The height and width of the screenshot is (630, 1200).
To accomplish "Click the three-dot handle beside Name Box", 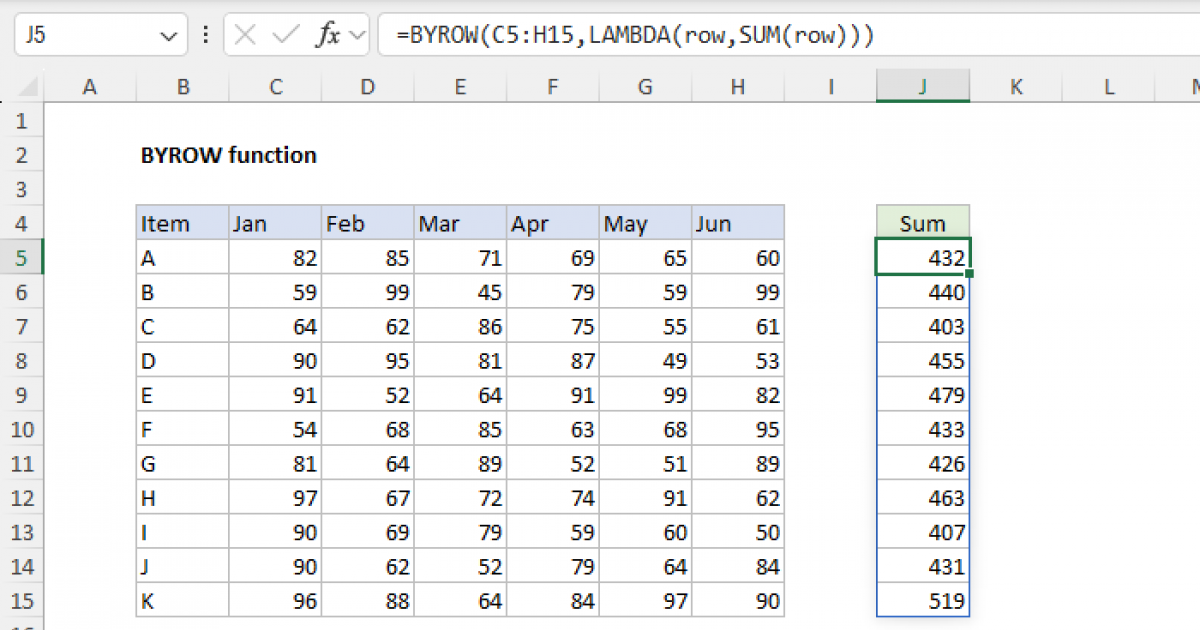I will click(206, 36).
